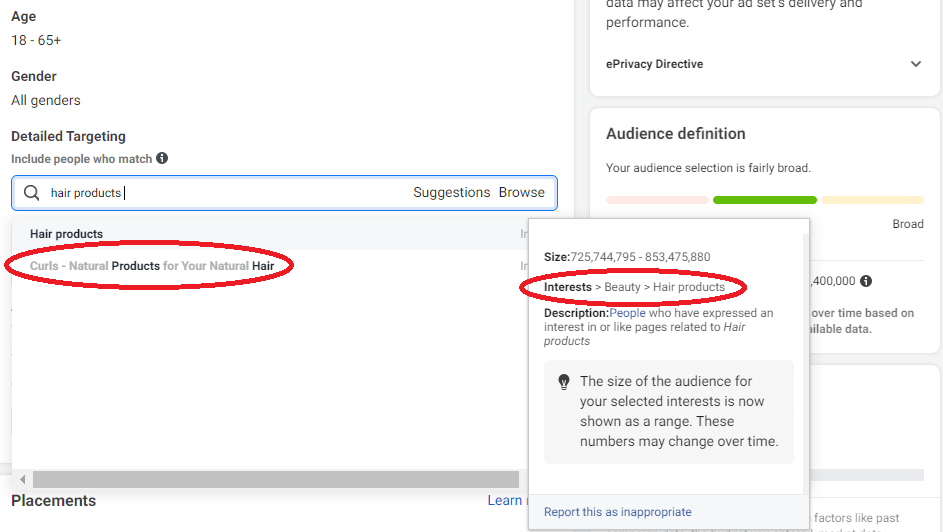Click the yellow Broad segment of audience meter
The image size is (943, 532).
tap(872, 200)
